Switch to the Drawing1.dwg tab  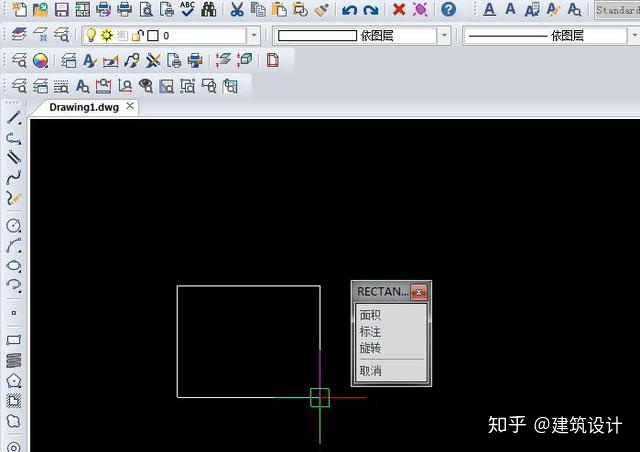pos(84,107)
